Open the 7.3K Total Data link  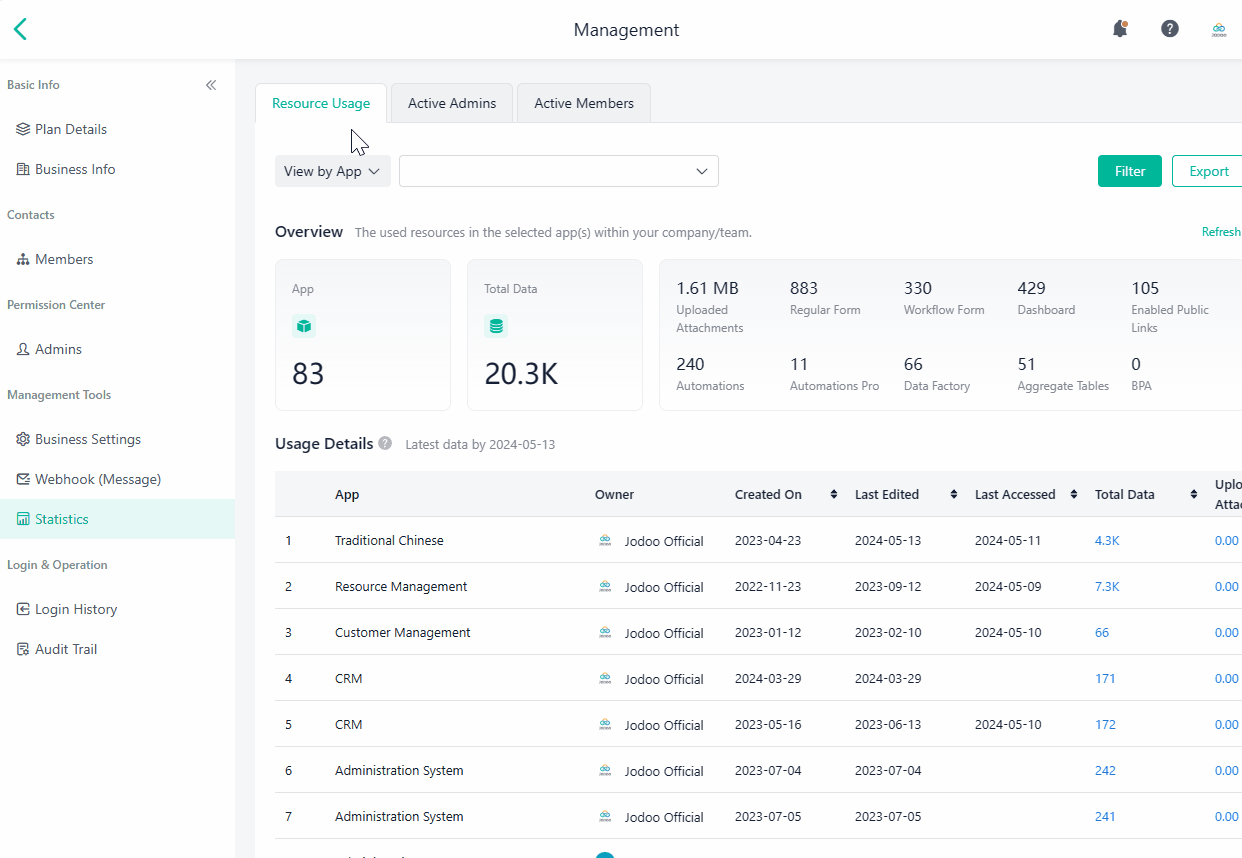(x=1107, y=587)
